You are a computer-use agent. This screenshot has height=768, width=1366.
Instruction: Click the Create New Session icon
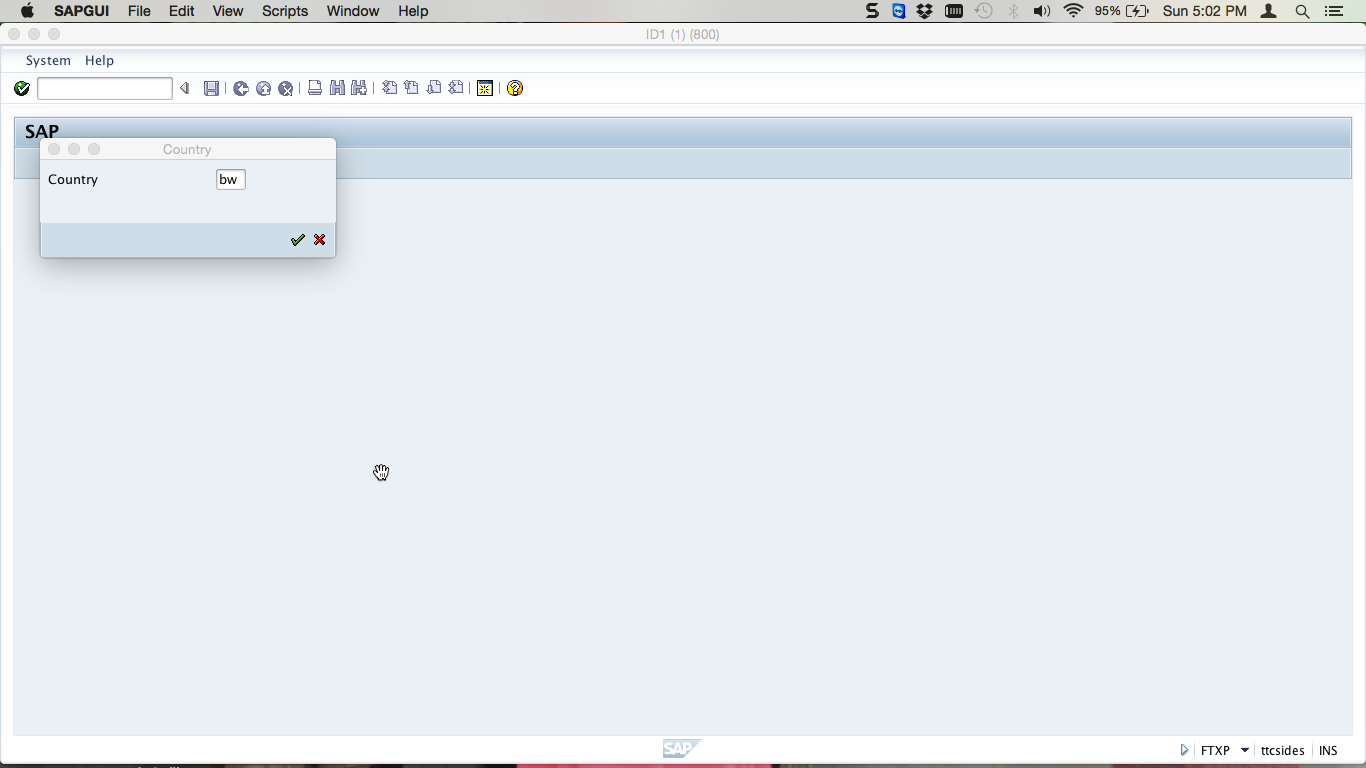tap(485, 88)
